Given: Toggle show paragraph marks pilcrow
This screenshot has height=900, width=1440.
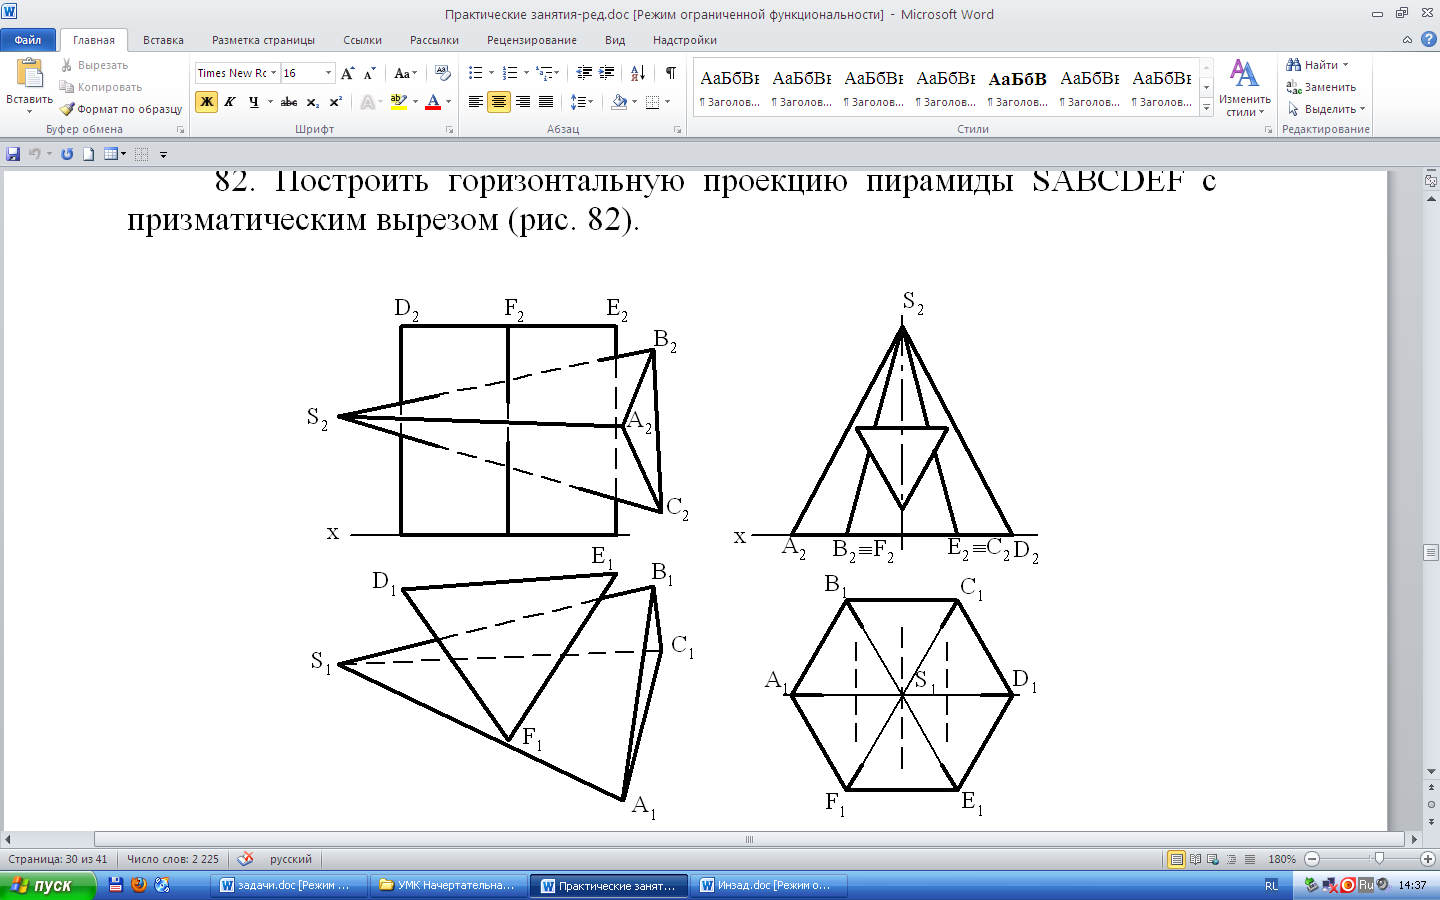Looking at the screenshot, I should click(x=670, y=73).
